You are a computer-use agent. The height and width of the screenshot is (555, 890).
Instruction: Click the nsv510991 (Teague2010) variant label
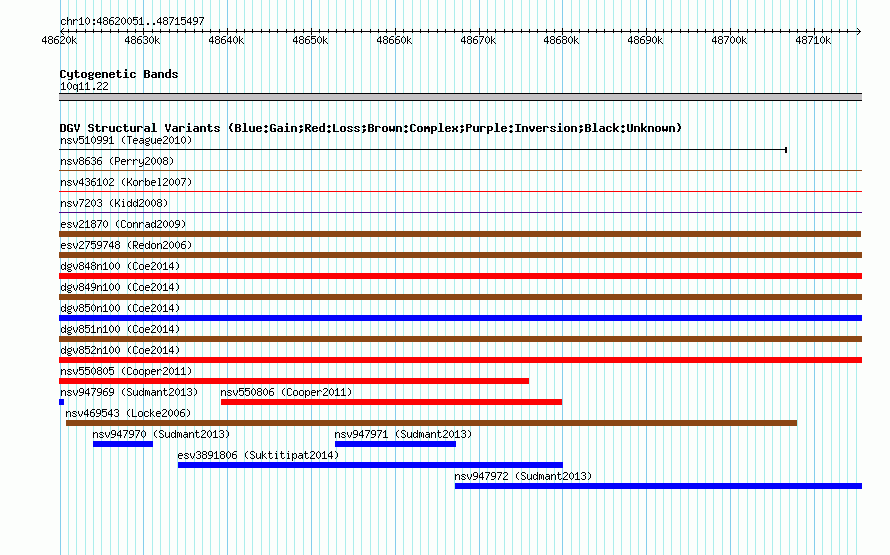(126, 140)
